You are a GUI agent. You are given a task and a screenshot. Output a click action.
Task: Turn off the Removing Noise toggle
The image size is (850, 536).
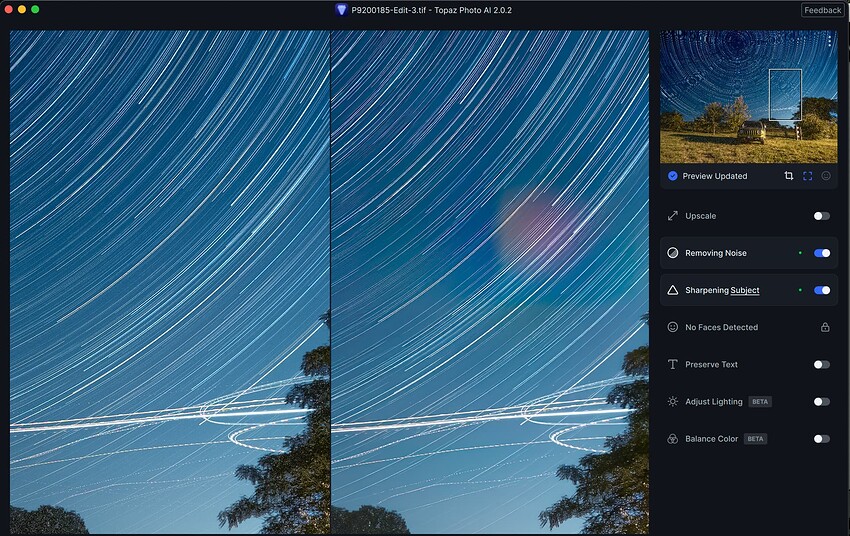point(822,253)
